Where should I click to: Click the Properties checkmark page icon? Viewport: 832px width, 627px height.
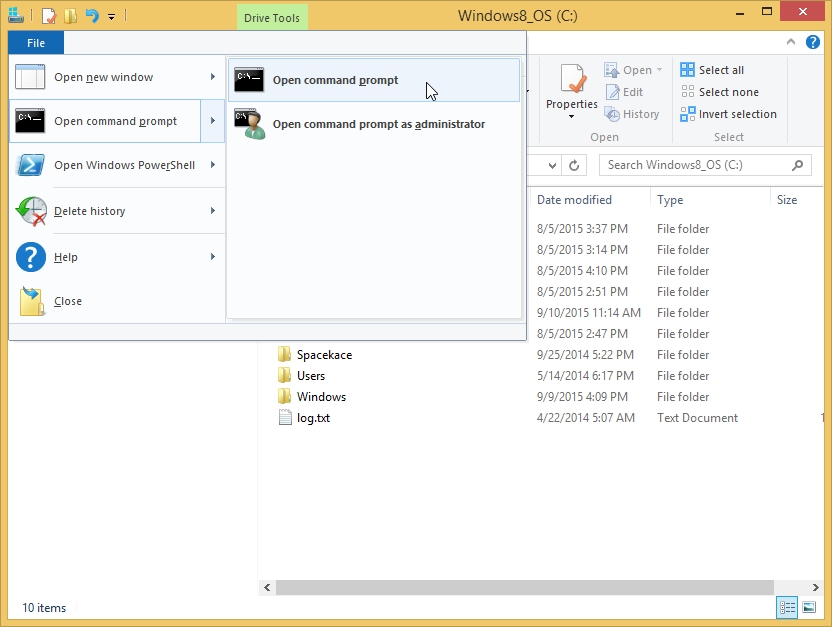(573, 79)
